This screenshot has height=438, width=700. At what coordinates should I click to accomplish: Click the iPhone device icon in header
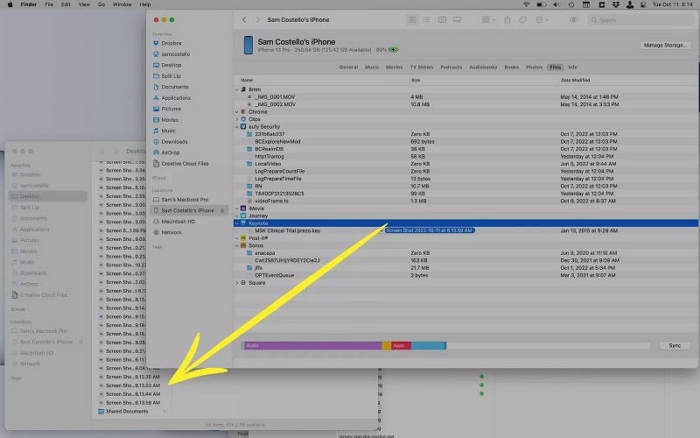[249, 43]
